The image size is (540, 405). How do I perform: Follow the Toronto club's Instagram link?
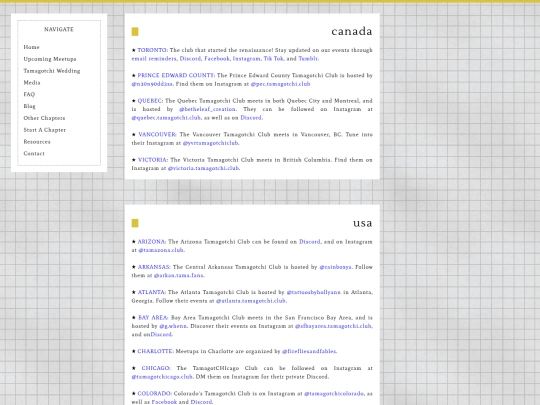coord(247,59)
